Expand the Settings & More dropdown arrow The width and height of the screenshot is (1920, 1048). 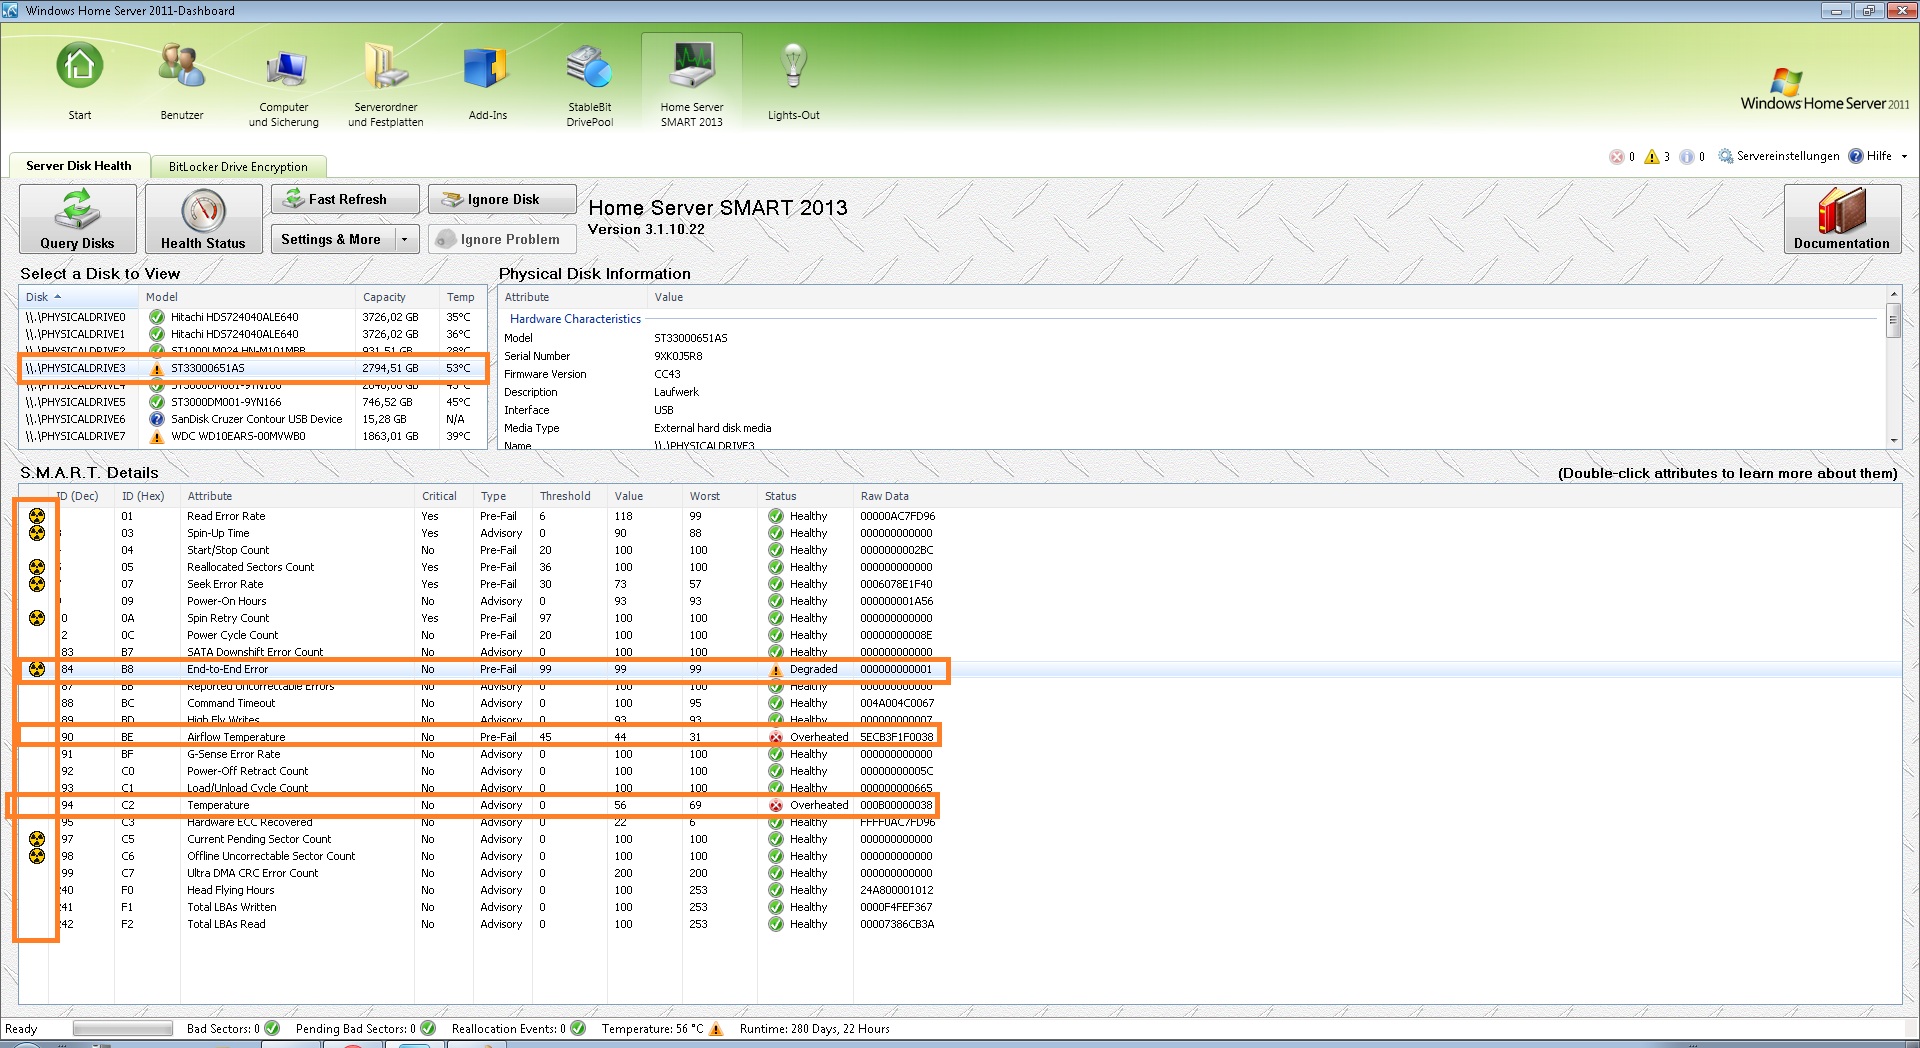point(405,239)
